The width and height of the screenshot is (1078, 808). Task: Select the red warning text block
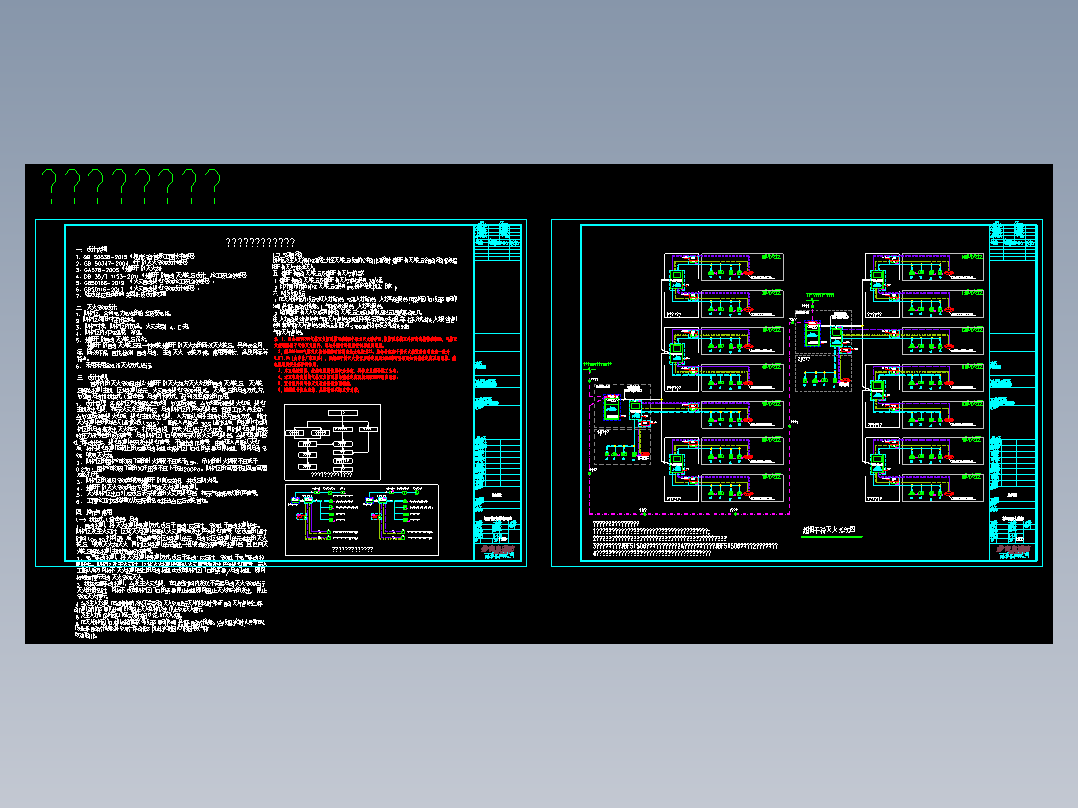(x=366, y=364)
